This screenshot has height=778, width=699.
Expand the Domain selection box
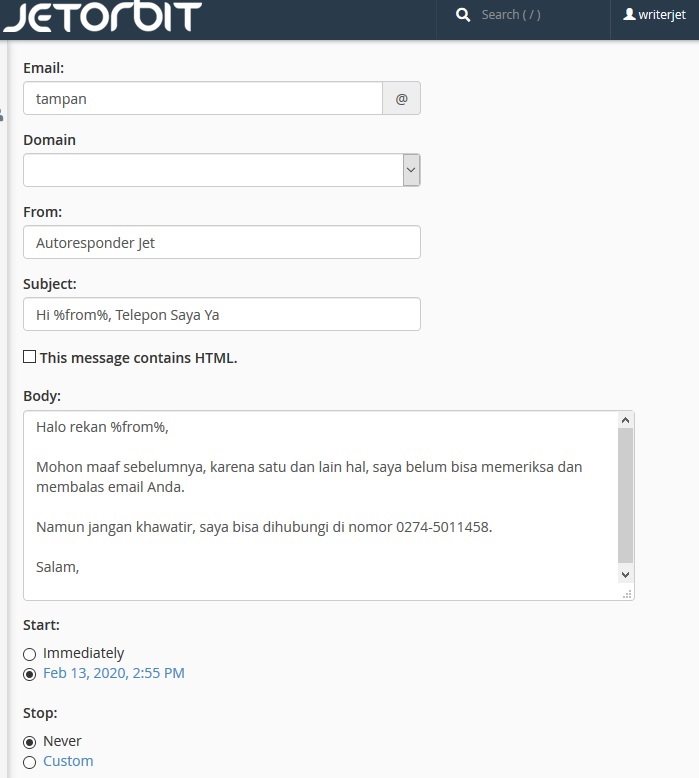pyautogui.click(x=222, y=170)
